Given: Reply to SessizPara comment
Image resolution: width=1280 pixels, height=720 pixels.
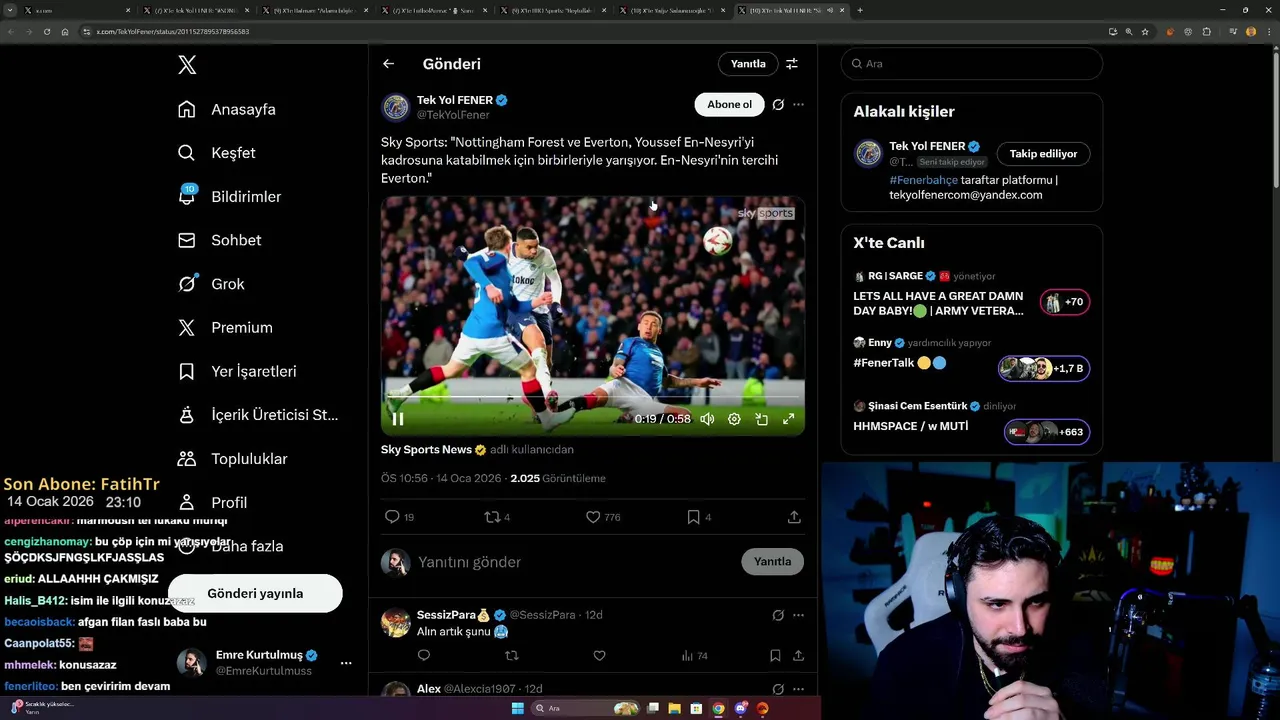Looking at the screenshot, I should point(424,656).
